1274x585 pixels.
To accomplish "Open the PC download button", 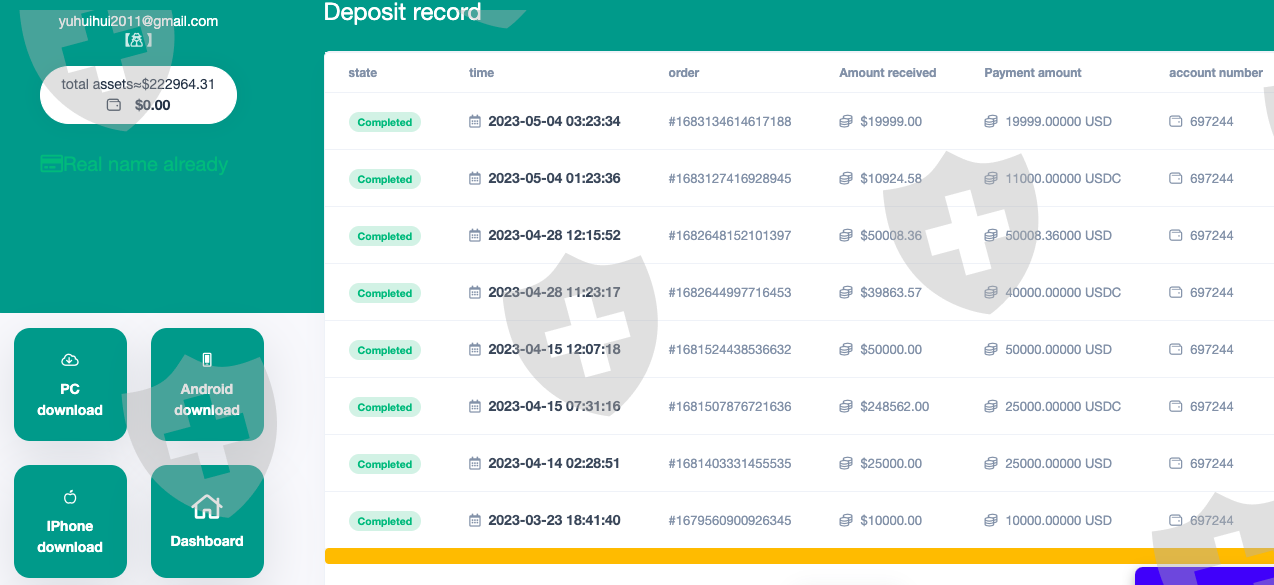I will pos(70,385).
